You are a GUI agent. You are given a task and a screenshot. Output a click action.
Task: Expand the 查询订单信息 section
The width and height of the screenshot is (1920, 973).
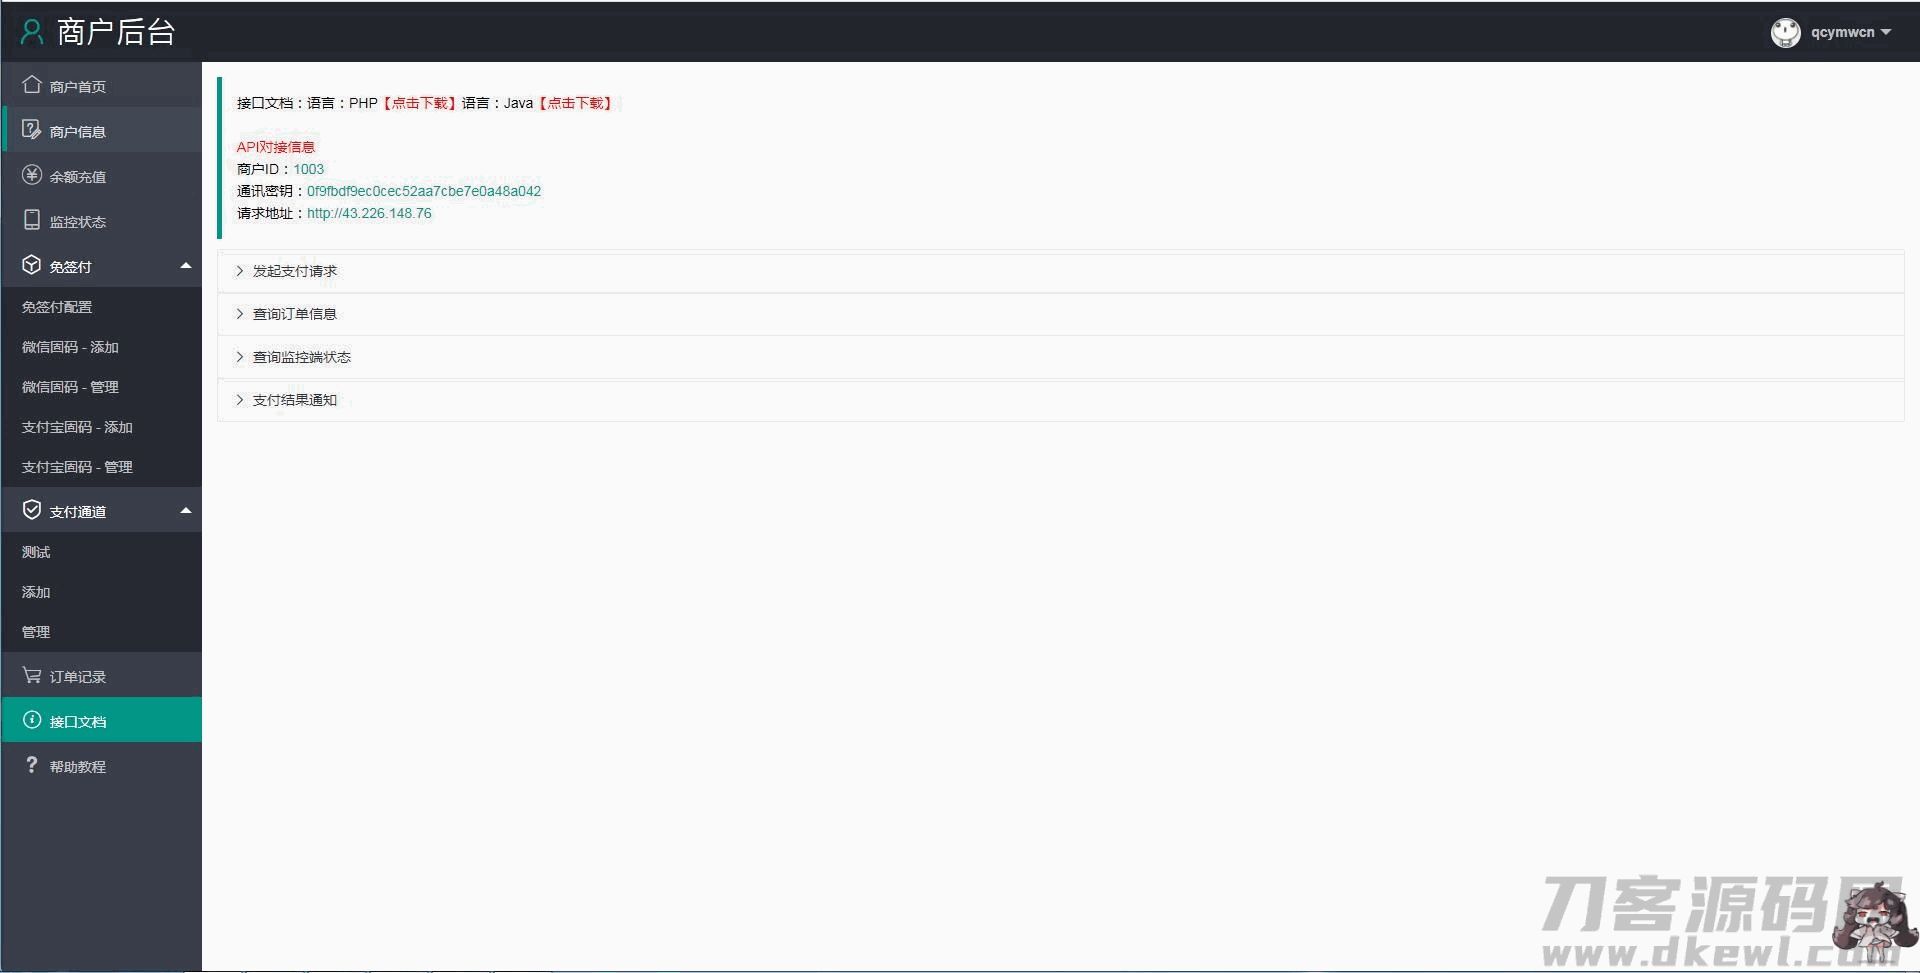(x=294, y=314)
